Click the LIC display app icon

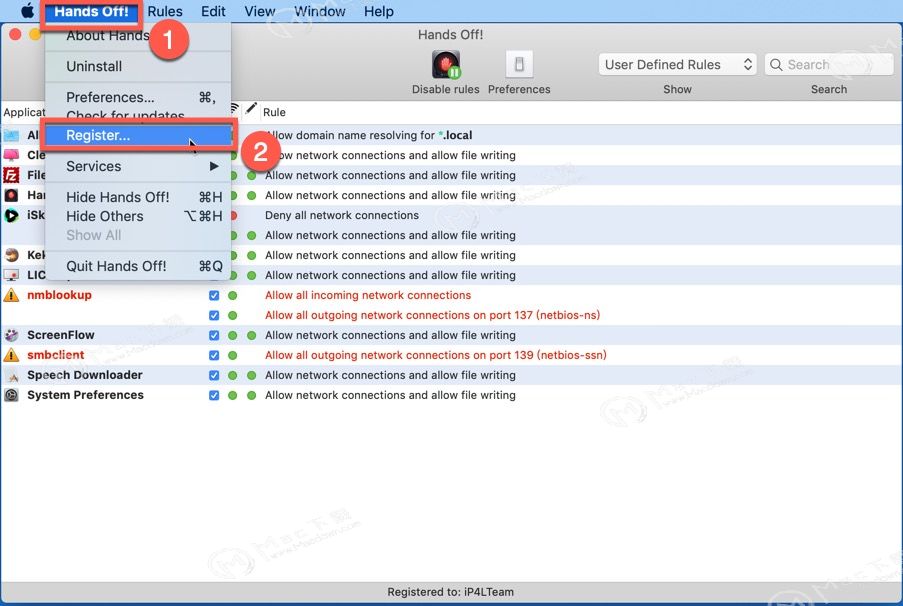(x=11, y=275)
